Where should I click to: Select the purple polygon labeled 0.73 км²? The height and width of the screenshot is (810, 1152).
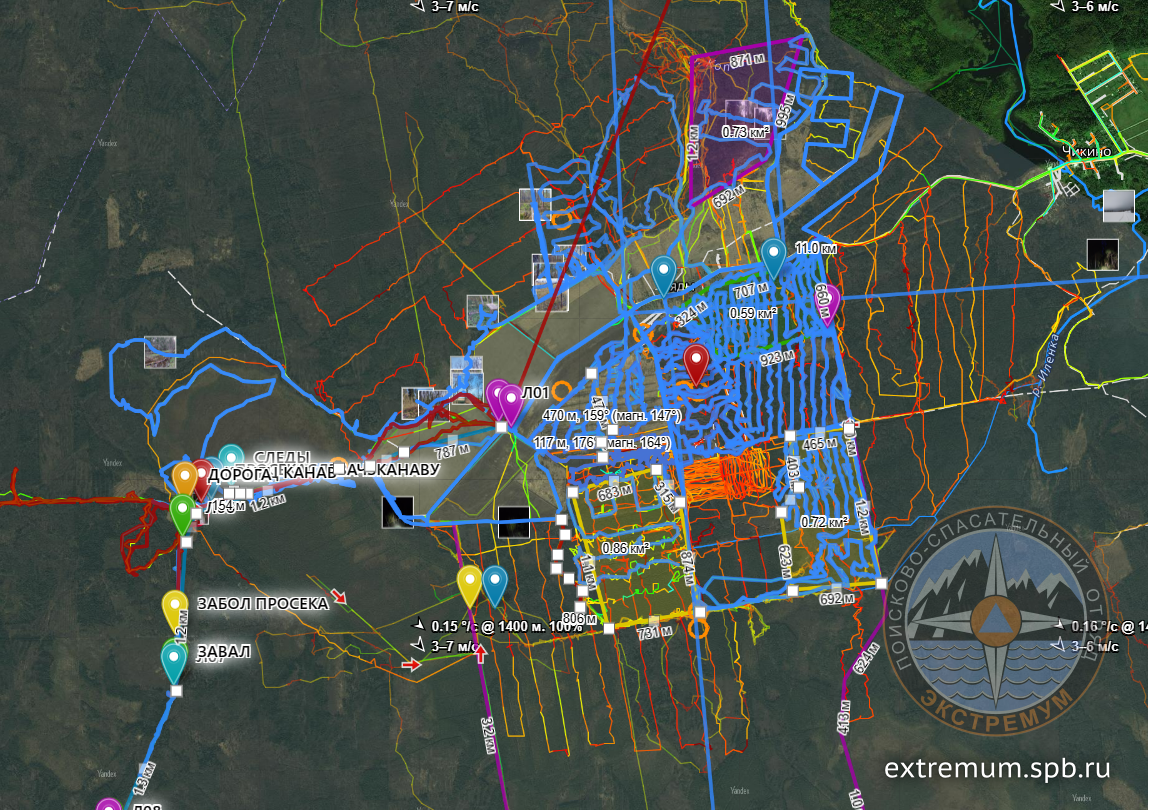740,110
